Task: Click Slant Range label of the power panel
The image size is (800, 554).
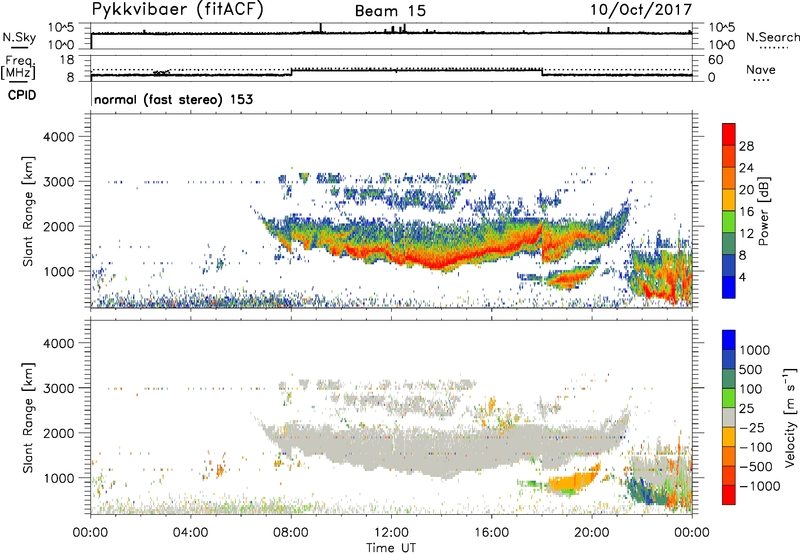Action: (28, 211)
